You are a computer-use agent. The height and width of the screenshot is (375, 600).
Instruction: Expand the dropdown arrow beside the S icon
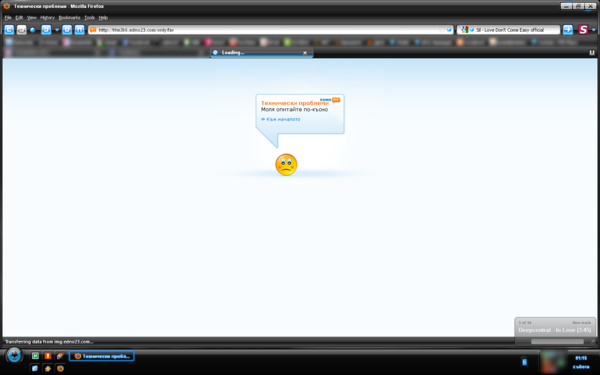click(x=593, y=30)
